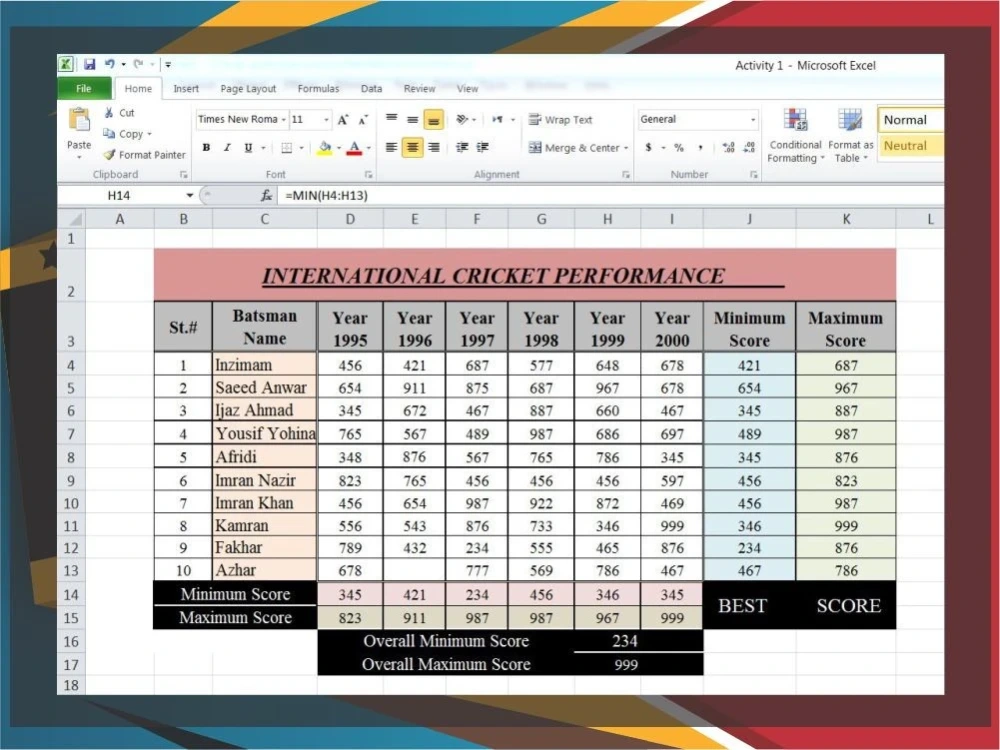Apply the Neutral cell style

tap(906, 145)
